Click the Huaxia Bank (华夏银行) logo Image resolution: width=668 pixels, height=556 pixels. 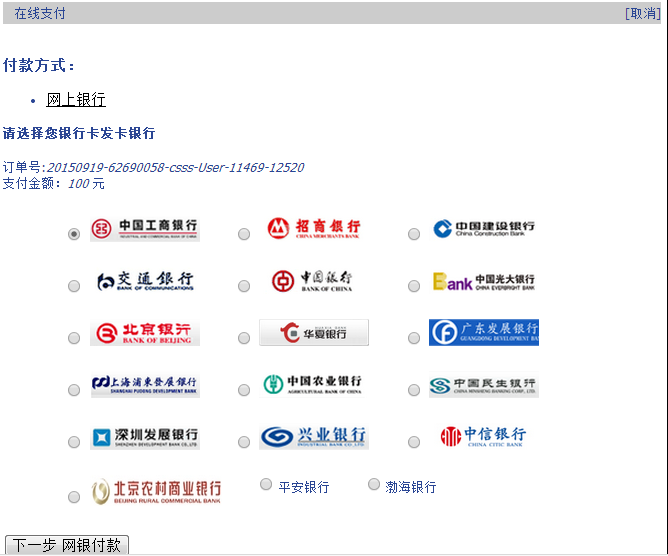click(314, 333)
